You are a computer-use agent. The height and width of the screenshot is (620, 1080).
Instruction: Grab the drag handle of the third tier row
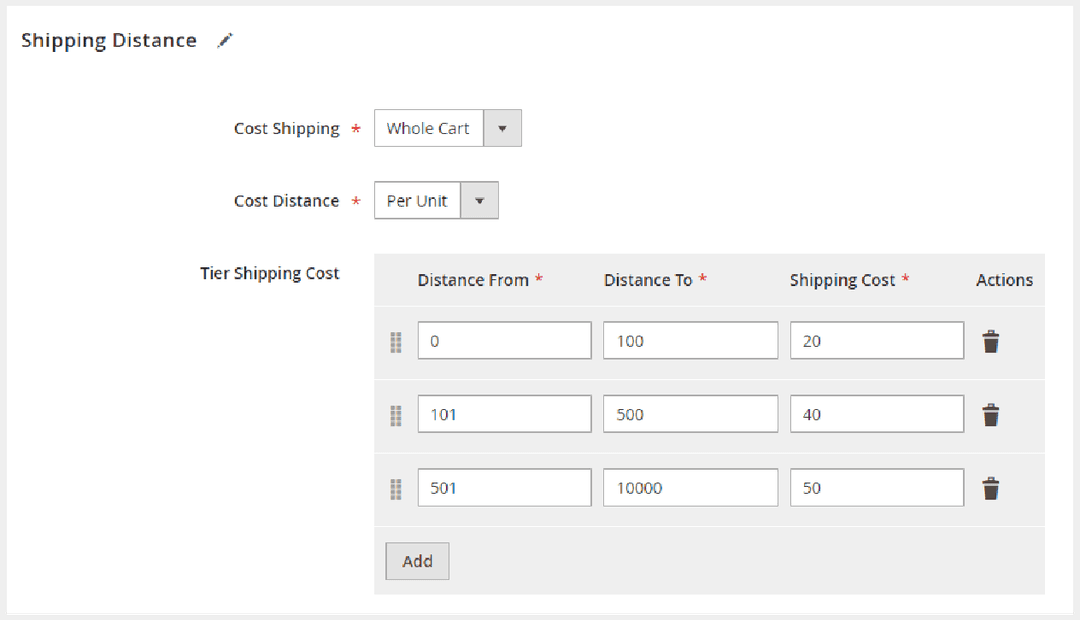coord(396,489)
